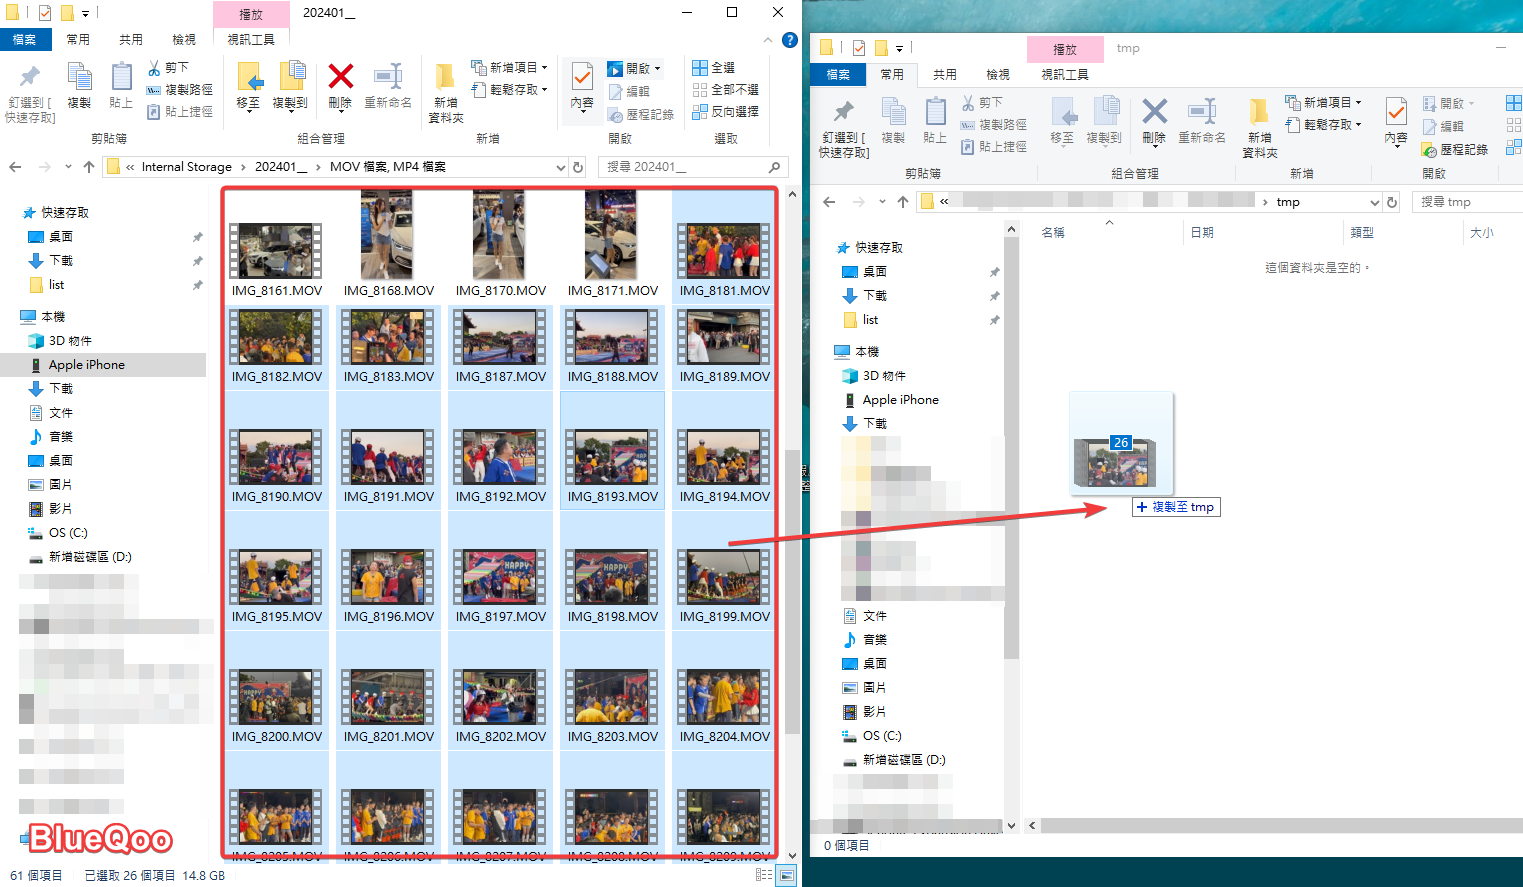The width and height of the screenshot is (1523, 887).
Task: Click Select All in left ribbon
Action: click(x=714, y=67)
